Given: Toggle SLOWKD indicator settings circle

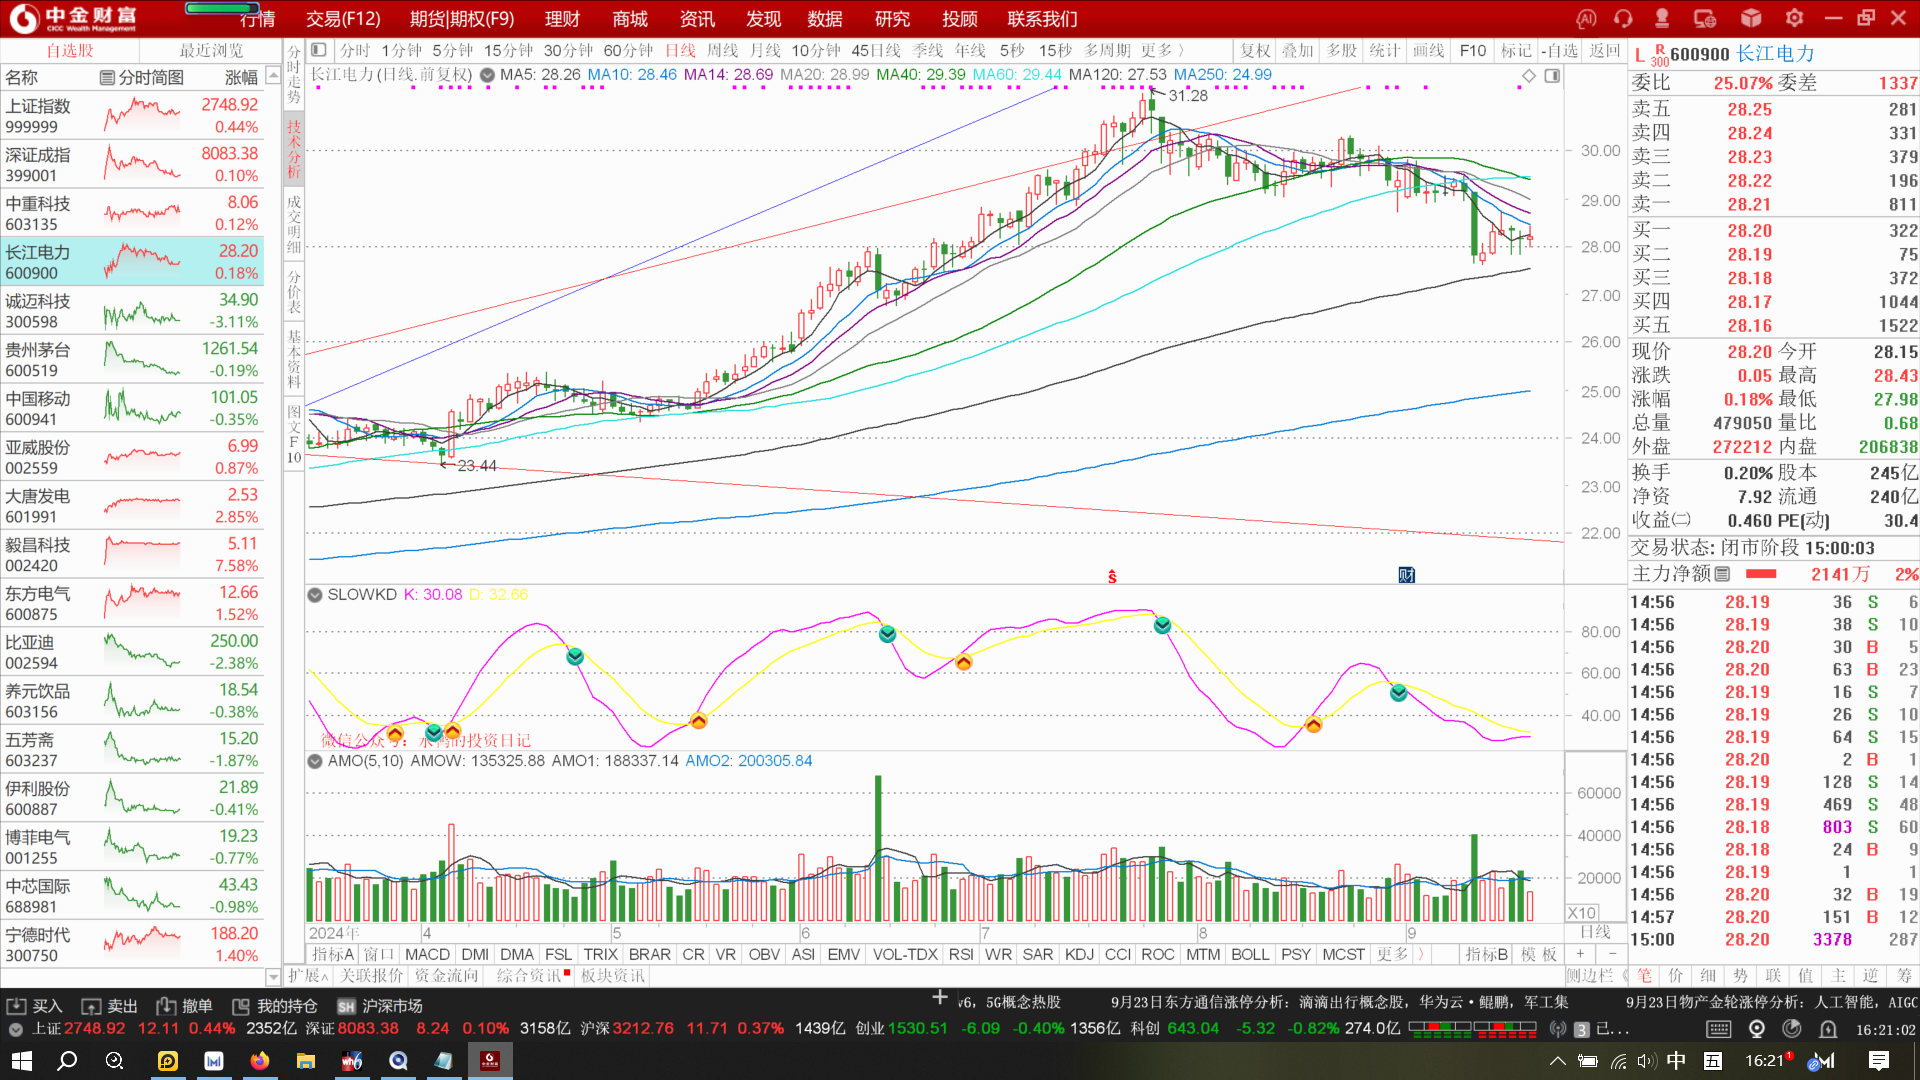Looking at the screenshot, I should [x=315, y=595].
